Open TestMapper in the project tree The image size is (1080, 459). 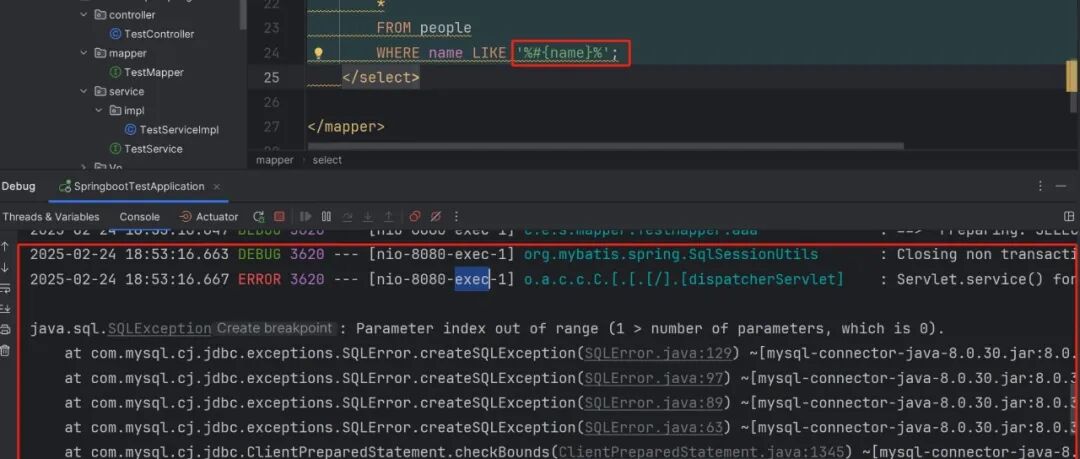point(154,72)
